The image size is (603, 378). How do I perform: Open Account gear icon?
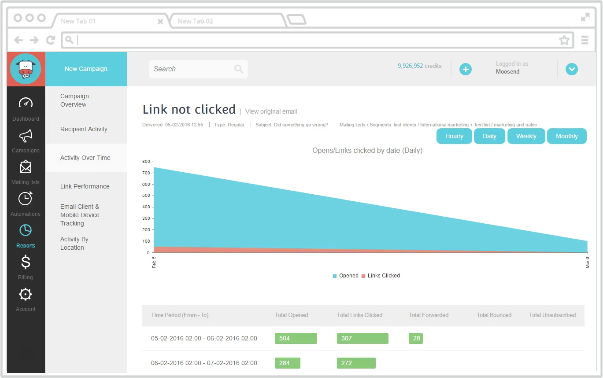[x=25, y=294]
